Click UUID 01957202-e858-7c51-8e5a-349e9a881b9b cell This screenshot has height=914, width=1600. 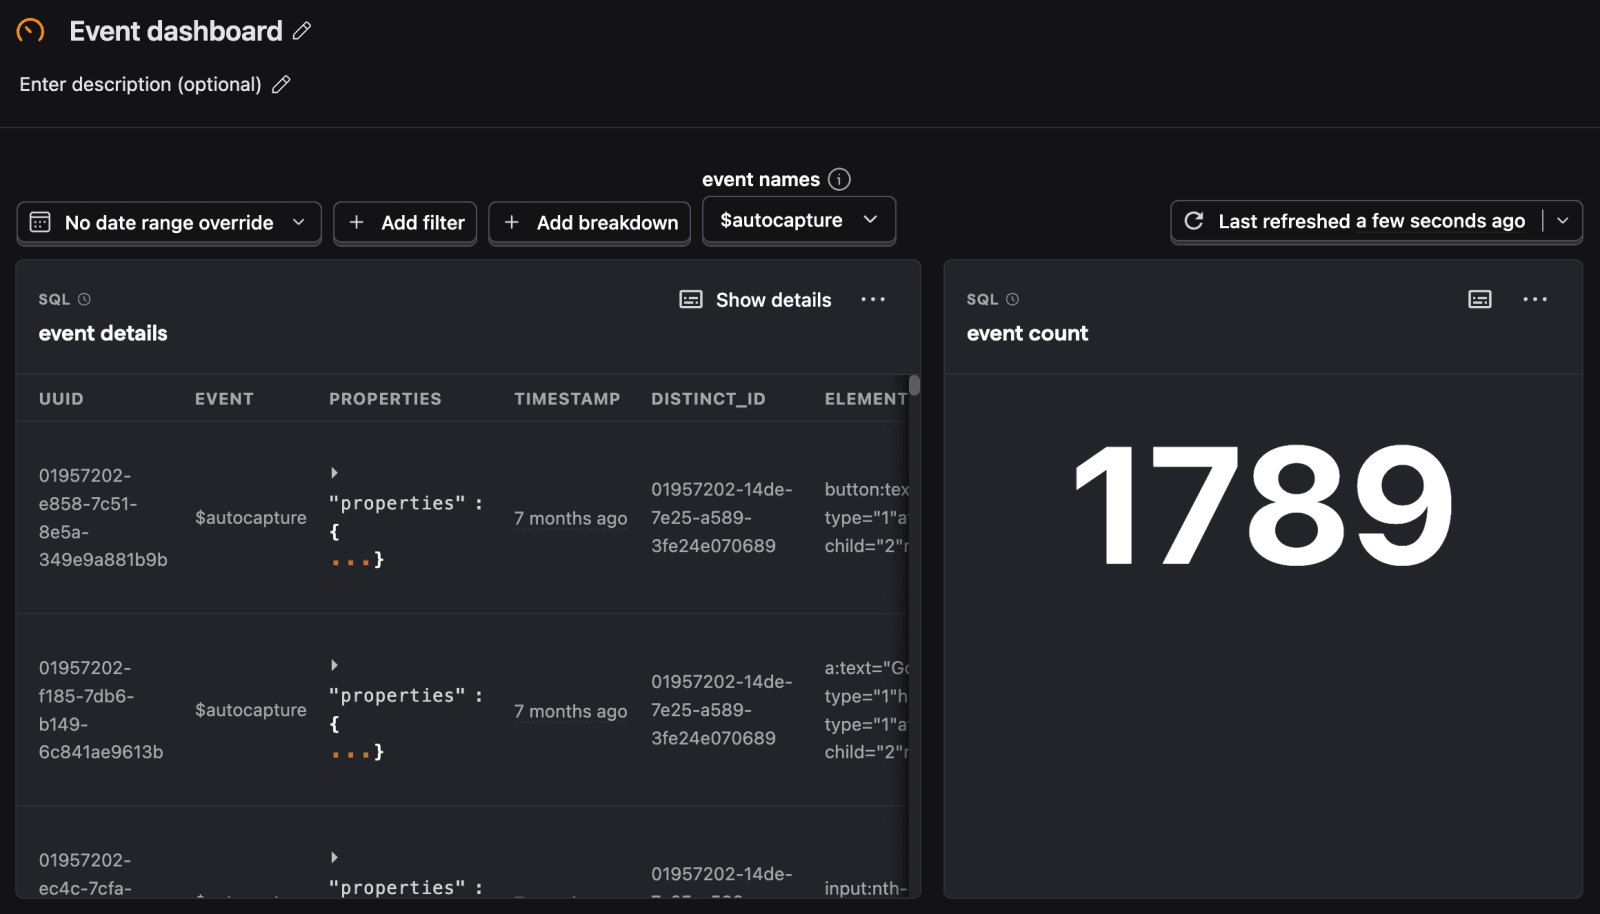(103, 518)
